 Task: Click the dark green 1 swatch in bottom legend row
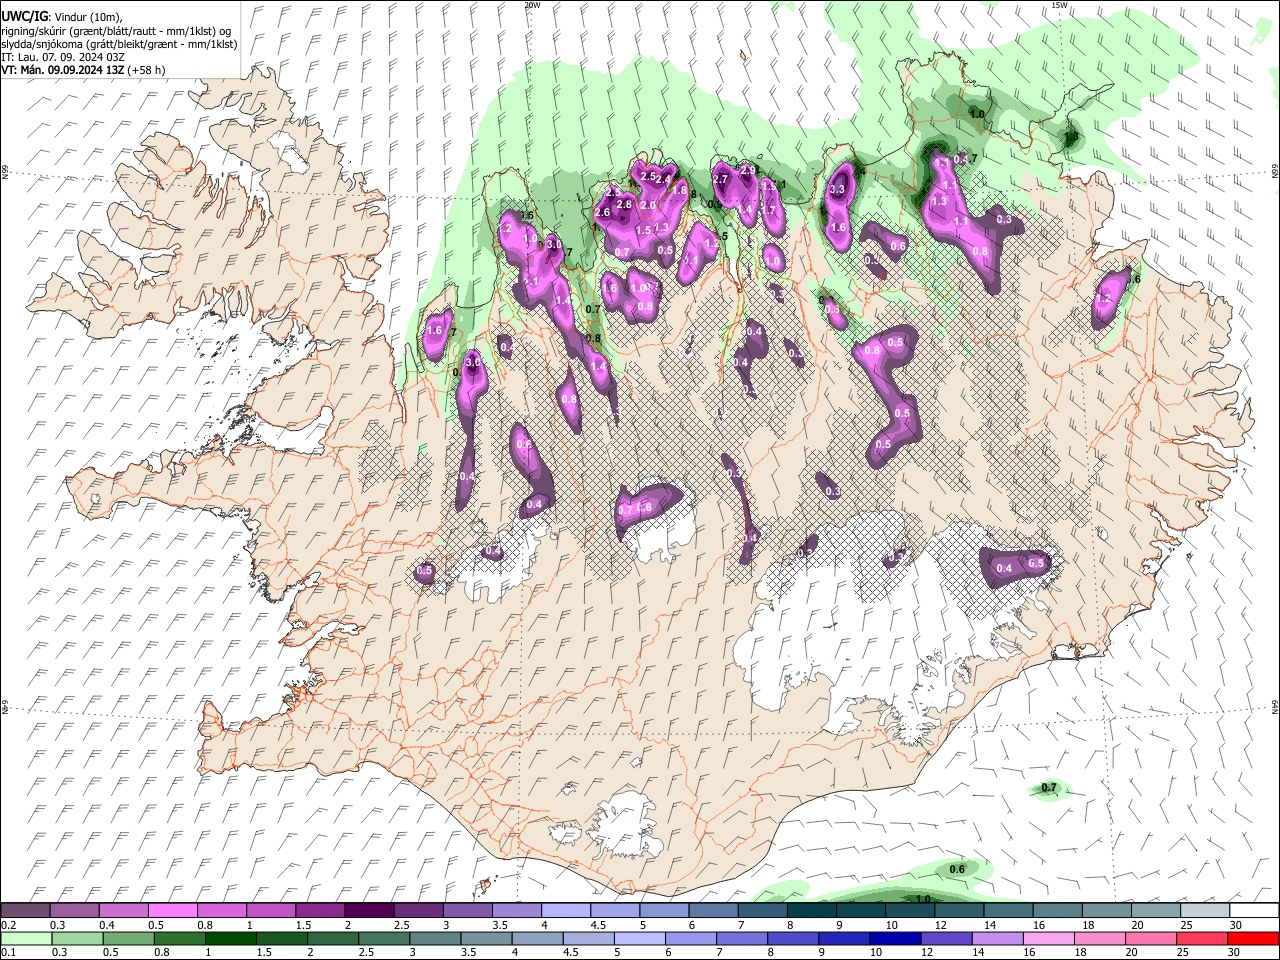(x=229, y=938)
